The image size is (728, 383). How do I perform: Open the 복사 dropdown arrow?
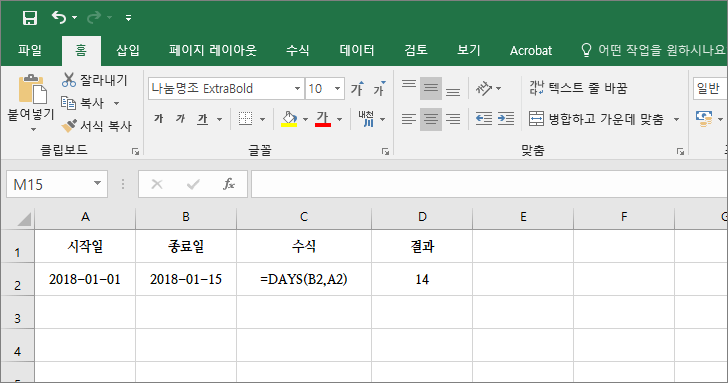[x=117, y=103]
